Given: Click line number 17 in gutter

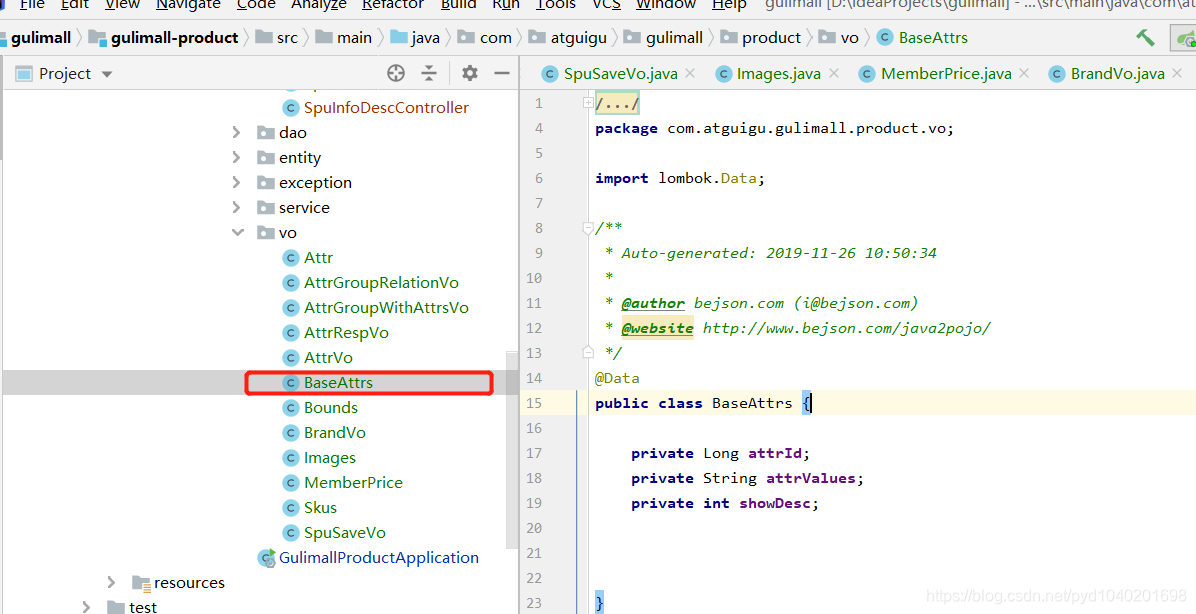Looking at the screenshot, I should click(x=534, y=453).
